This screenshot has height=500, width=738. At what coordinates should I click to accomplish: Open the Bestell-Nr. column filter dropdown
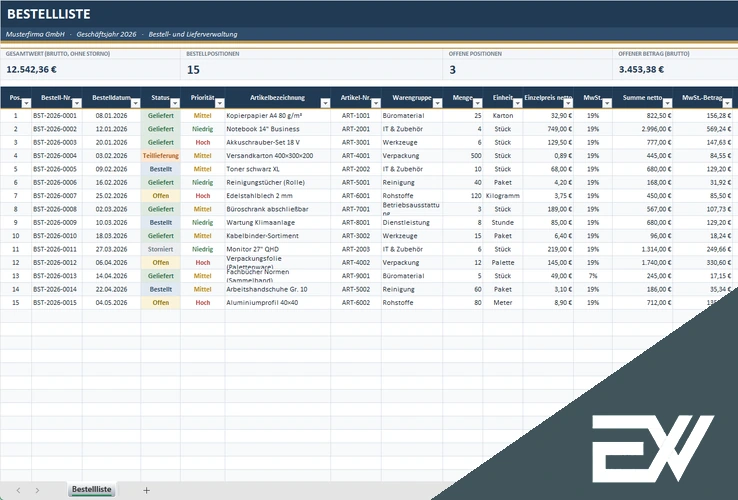tap(77, 103)
